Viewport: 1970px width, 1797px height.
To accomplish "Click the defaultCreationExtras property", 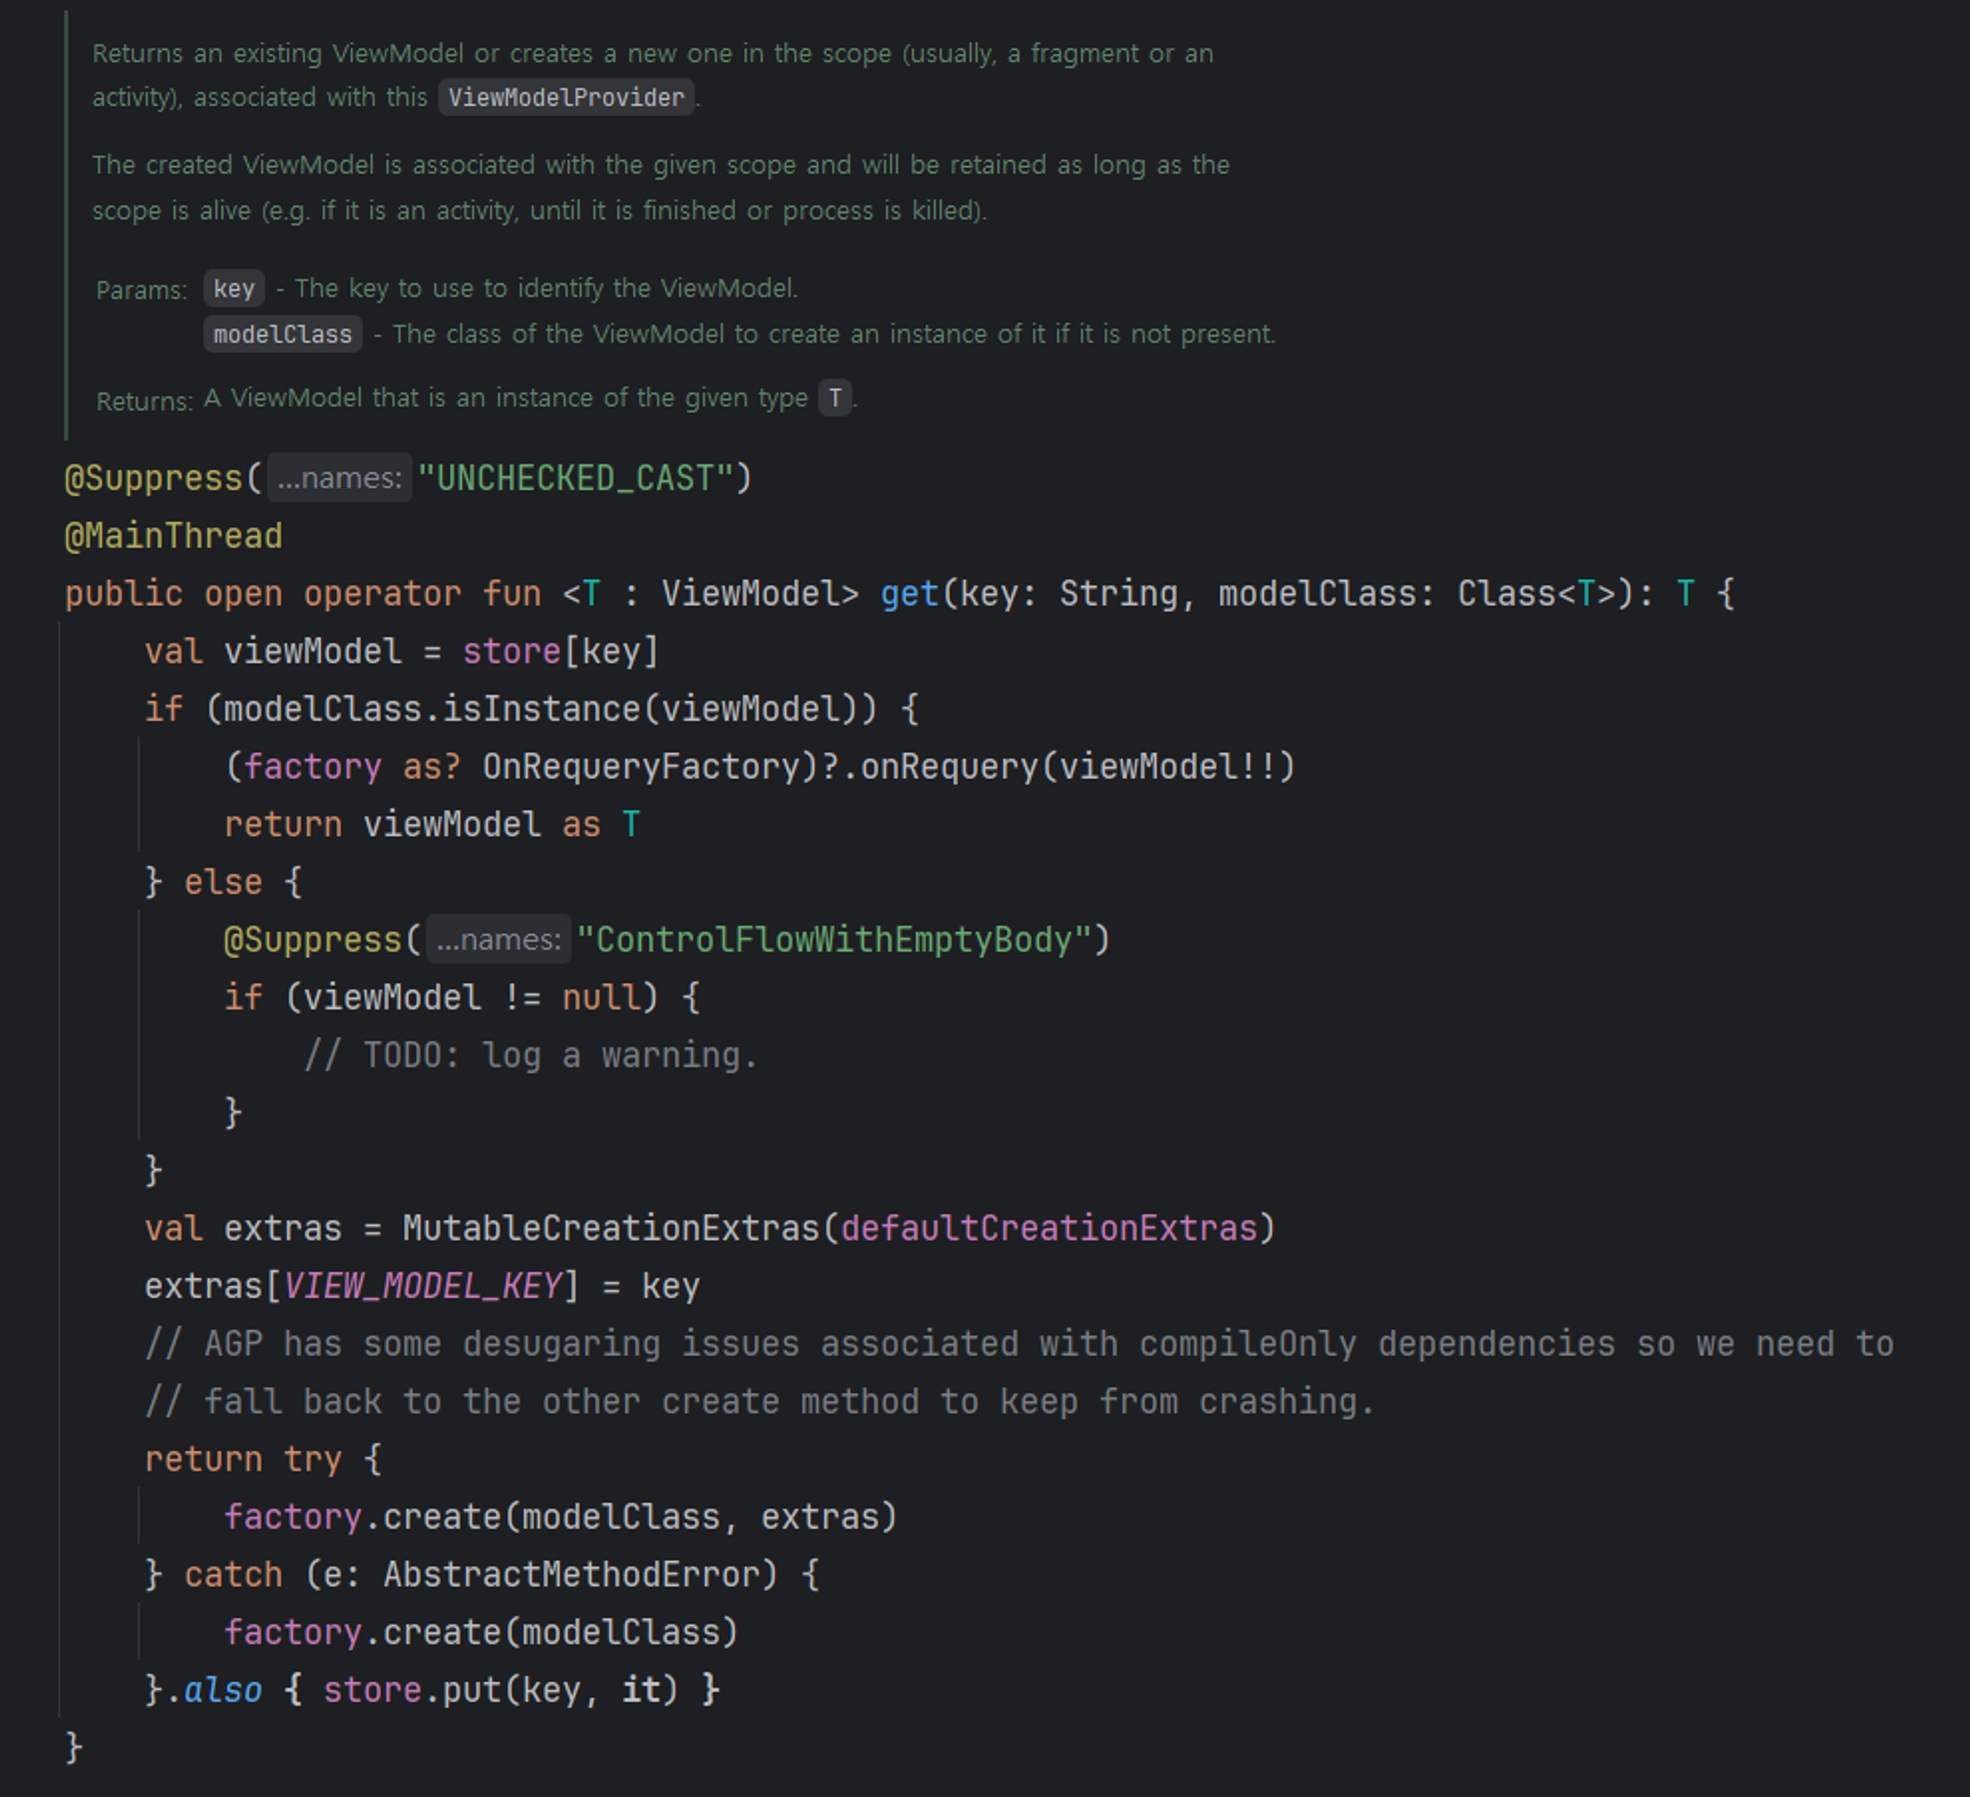I will pos(1048,1228).
